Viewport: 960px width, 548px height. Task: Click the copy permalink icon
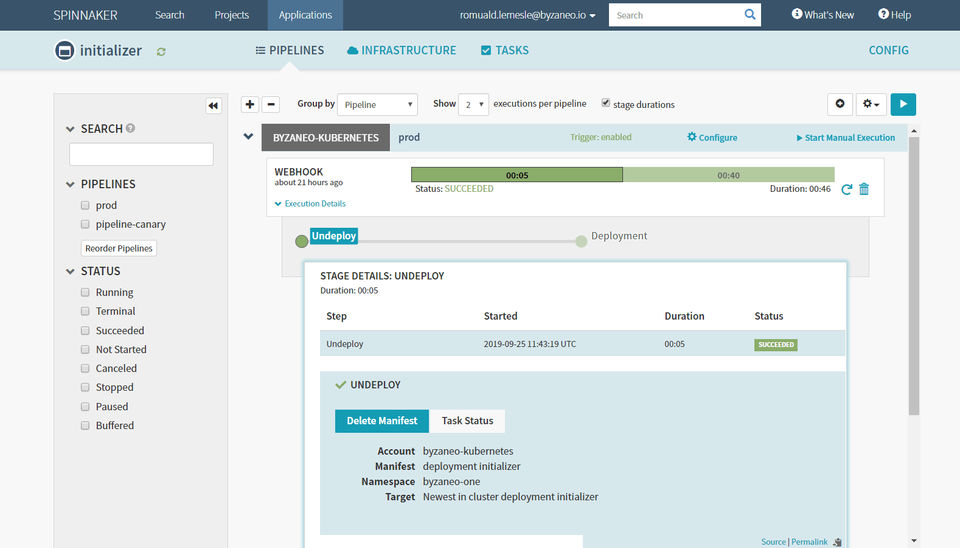(838, 542)
